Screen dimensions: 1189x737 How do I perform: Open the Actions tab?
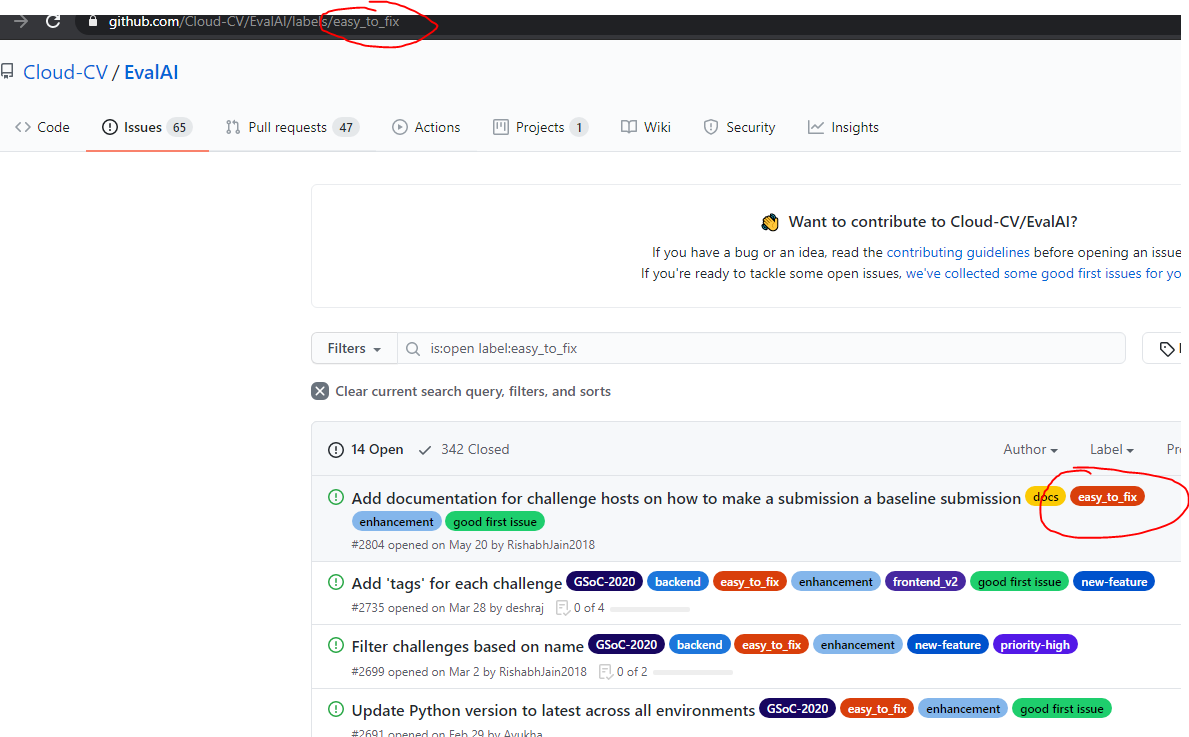(x=426, y=127)
